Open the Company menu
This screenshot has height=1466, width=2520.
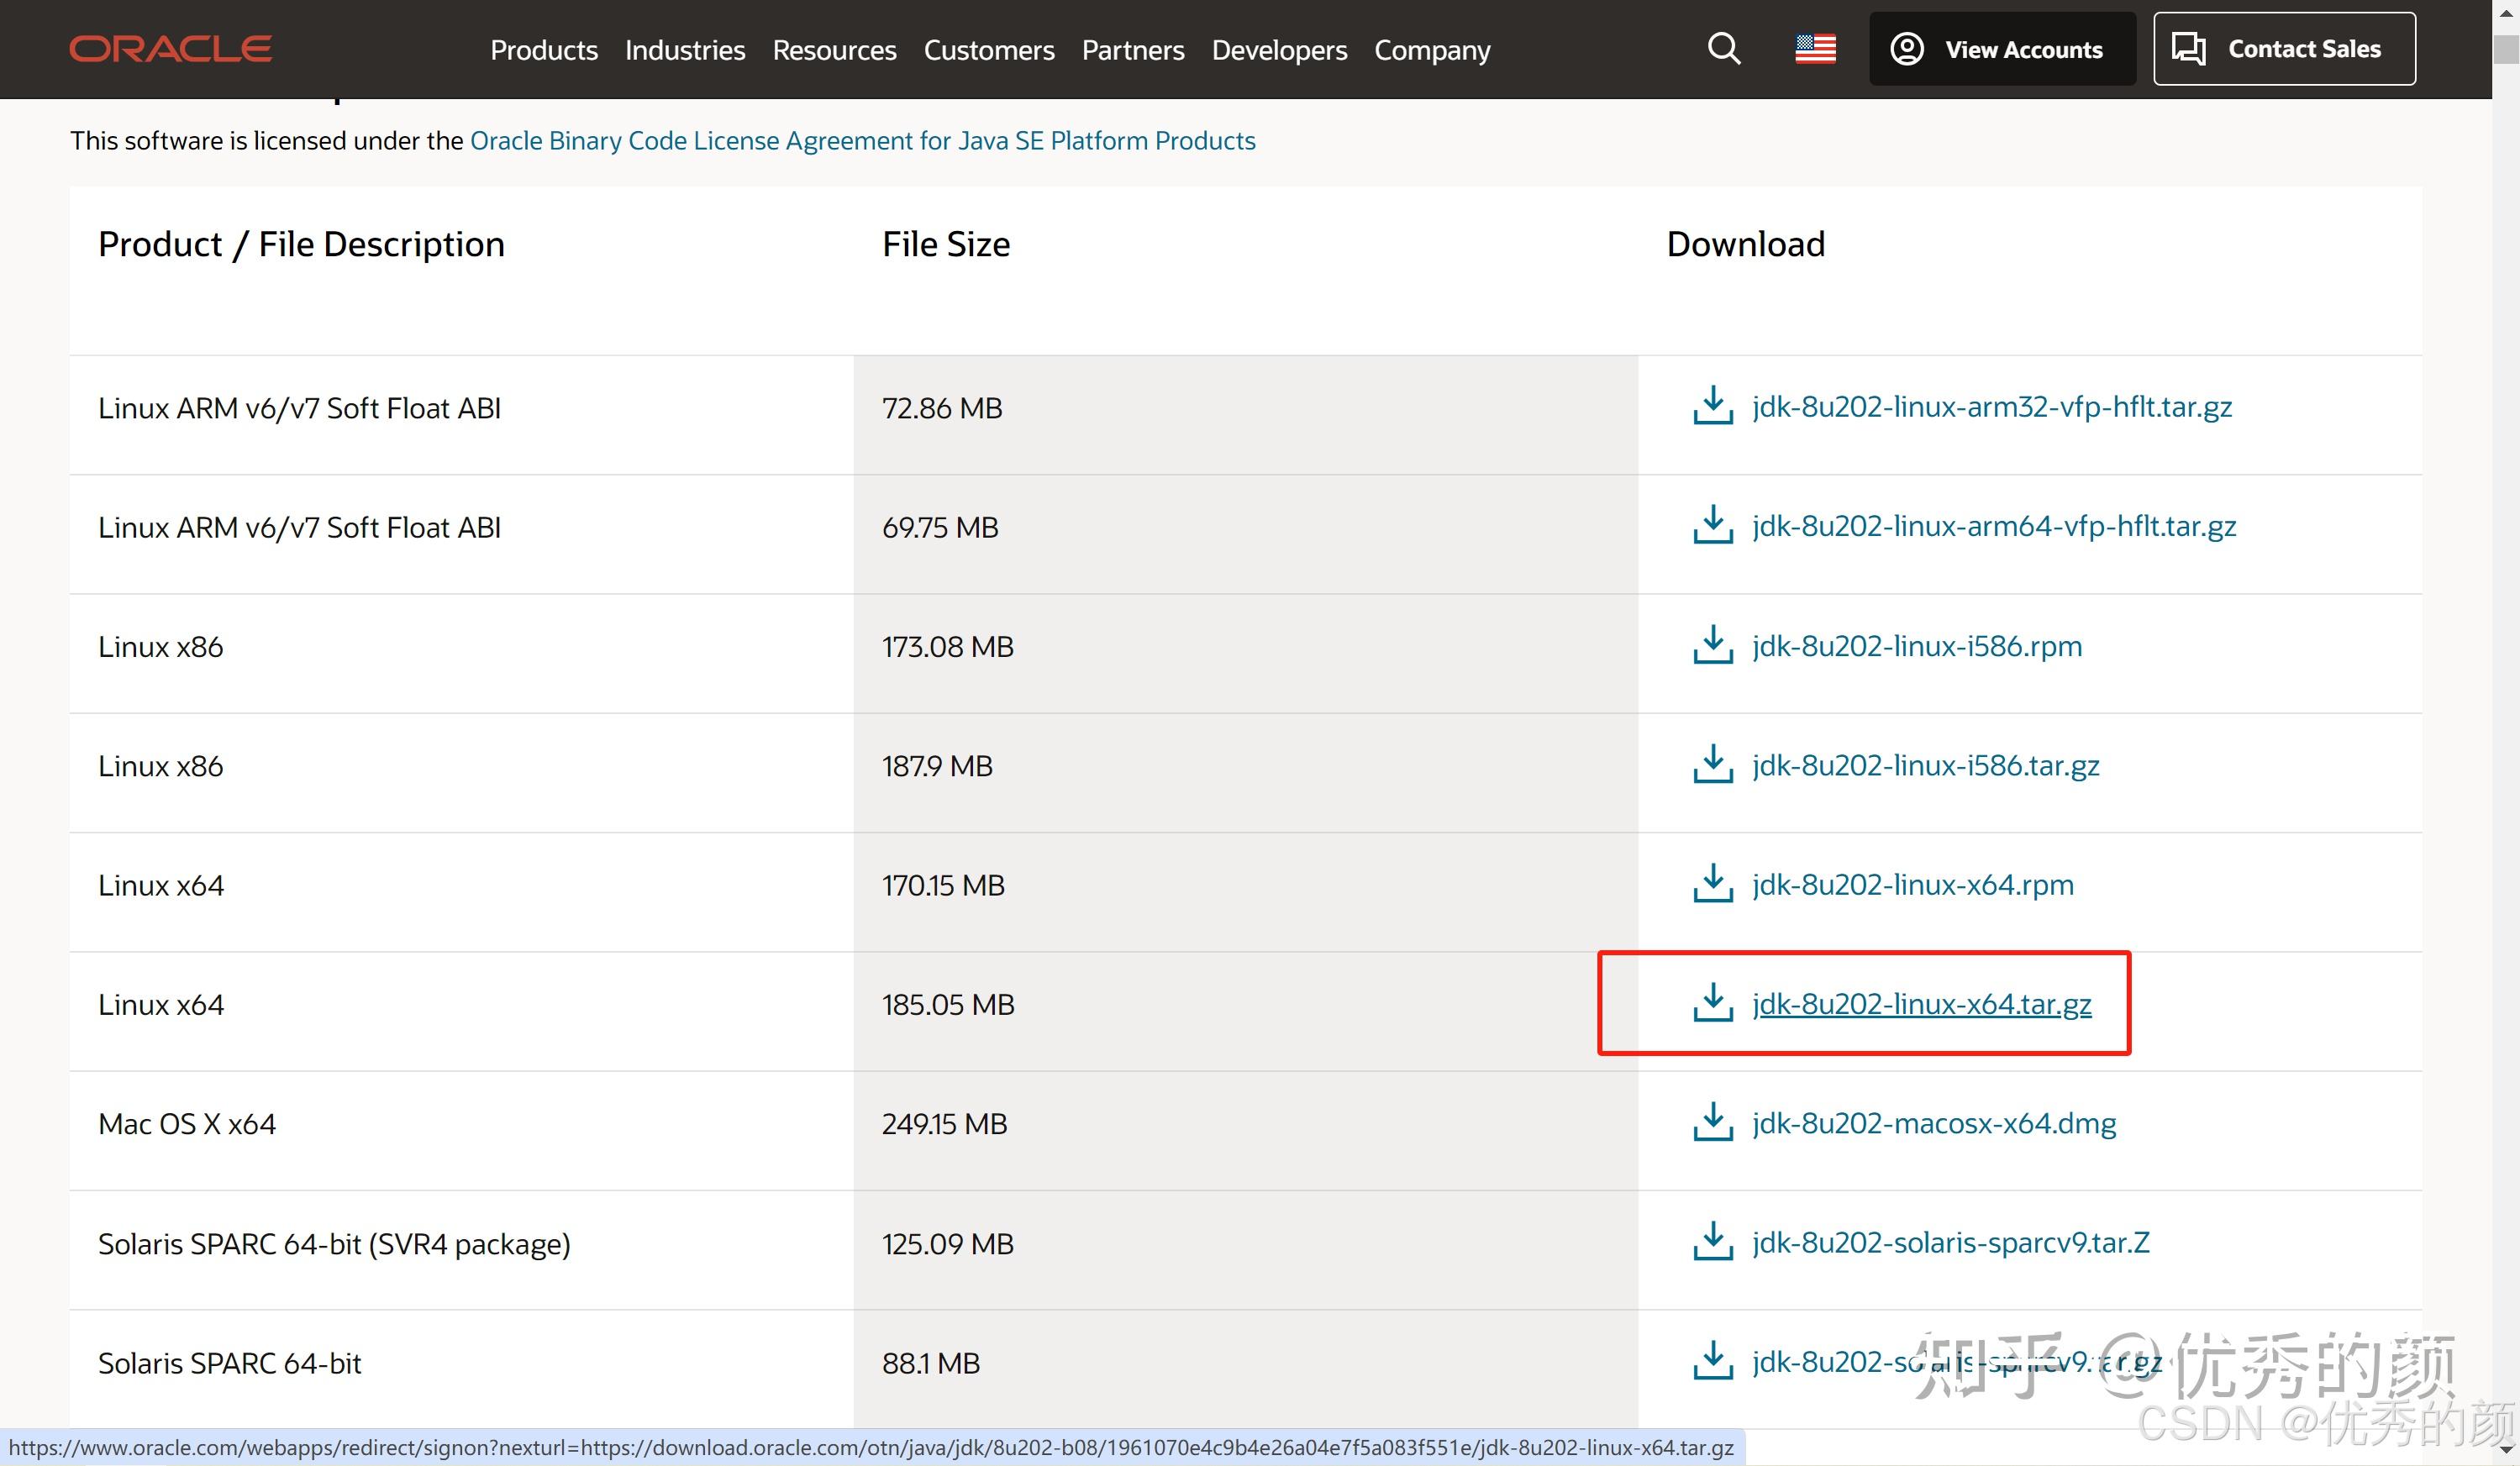pyautogui.click(x=1431, y=50)
